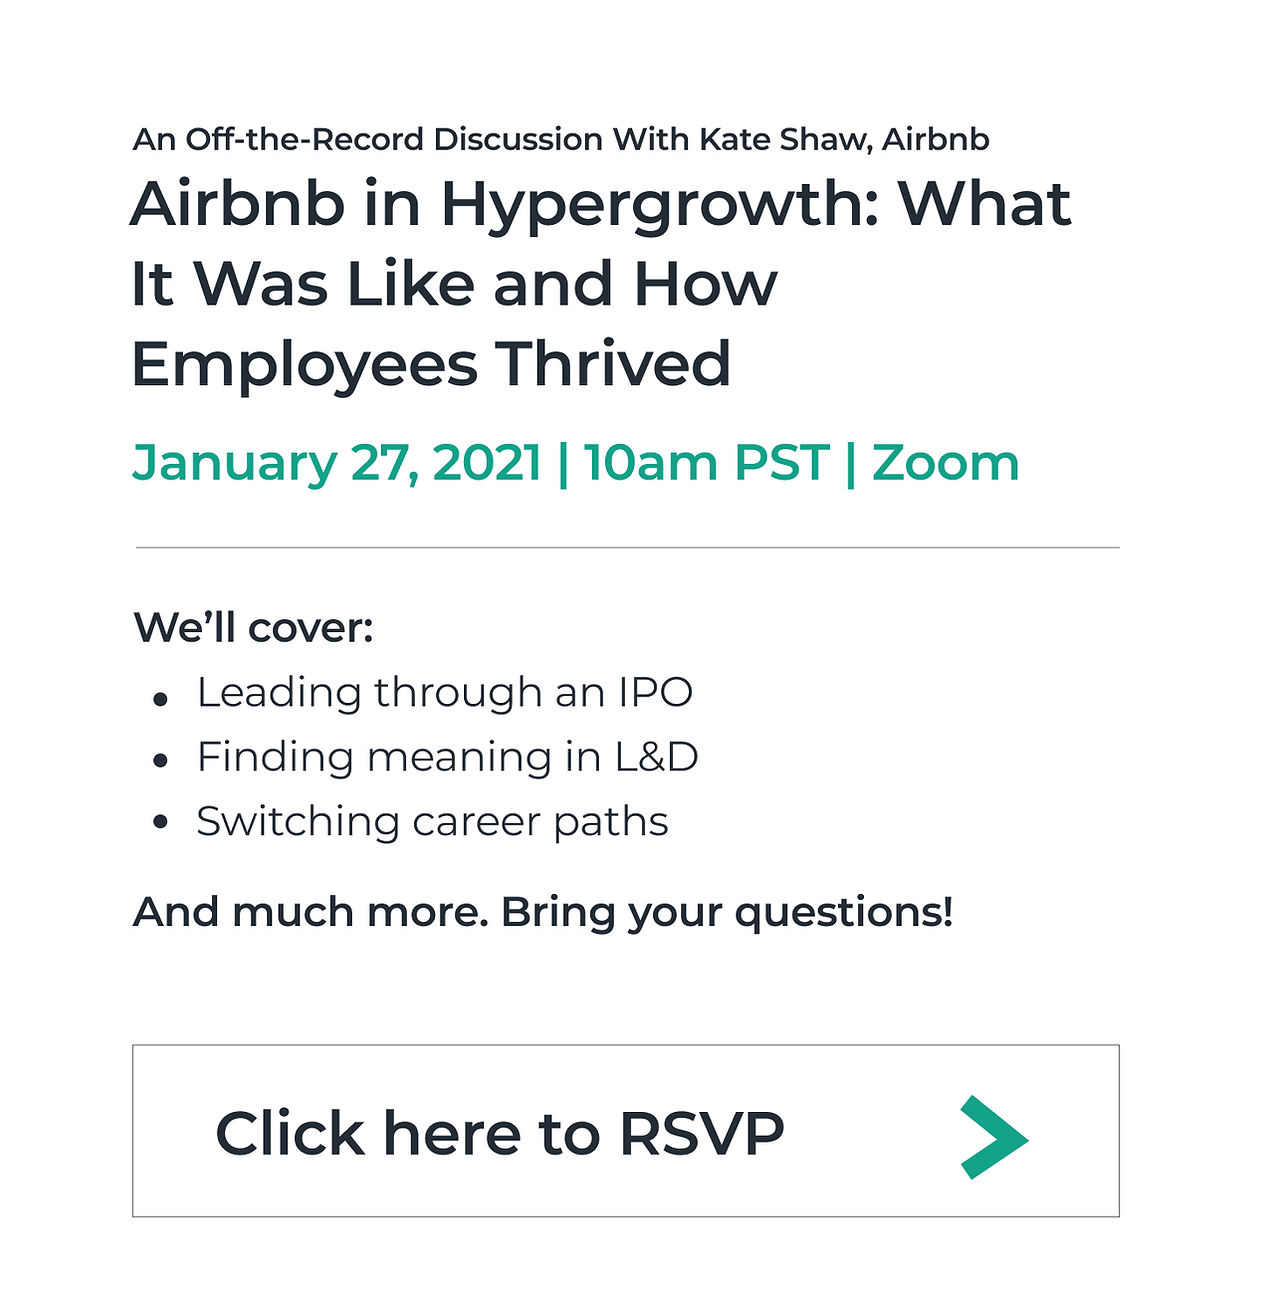Select 'Finding meaning in L&D' bullet item
This screenshot has height=1308, width=1280.
coord(447,757)
